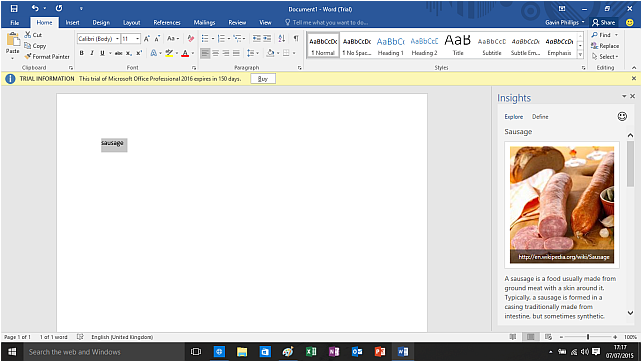Viewport: 641px width, 361px height.
Task: Open Replace dialog
Action: [x=605, y=46]
